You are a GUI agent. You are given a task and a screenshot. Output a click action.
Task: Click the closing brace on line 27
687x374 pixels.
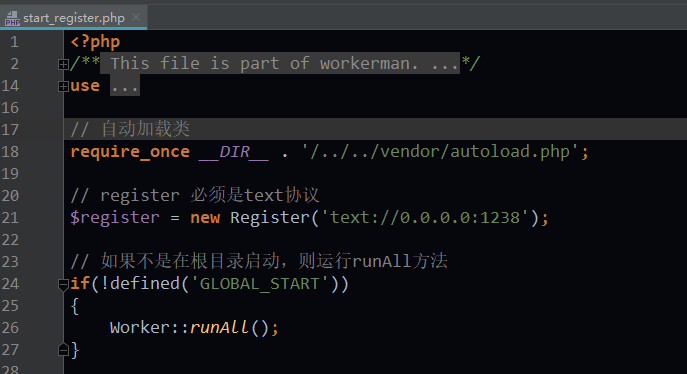point(75,350)
